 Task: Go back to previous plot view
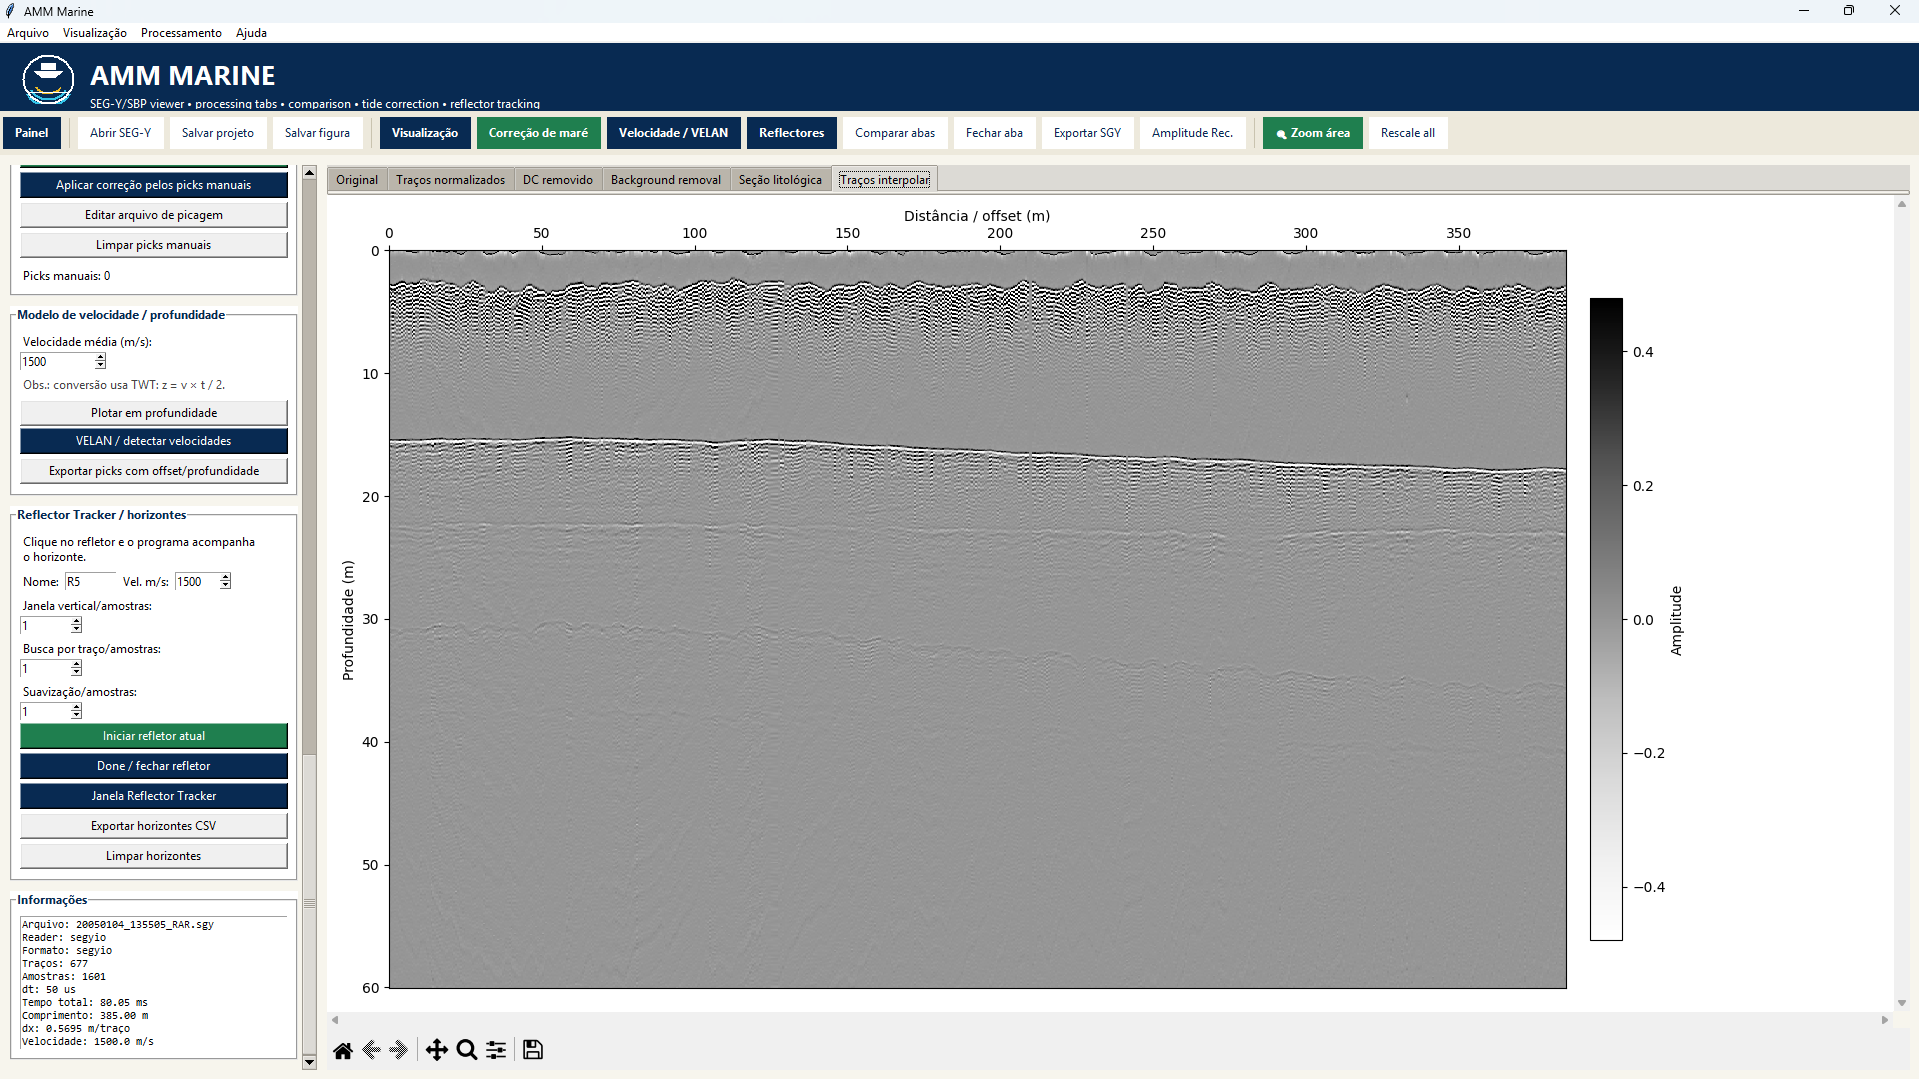(371, 1050)
